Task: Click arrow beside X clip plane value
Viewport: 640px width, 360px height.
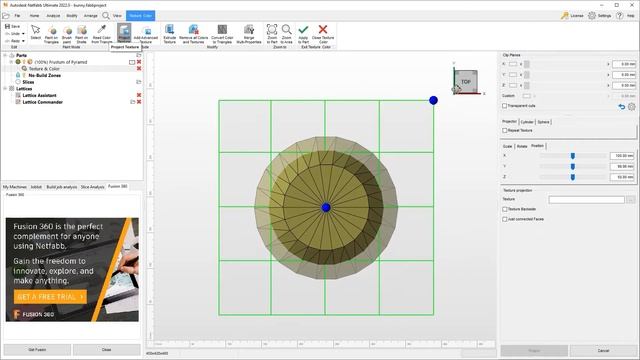Action: [608, 64]
